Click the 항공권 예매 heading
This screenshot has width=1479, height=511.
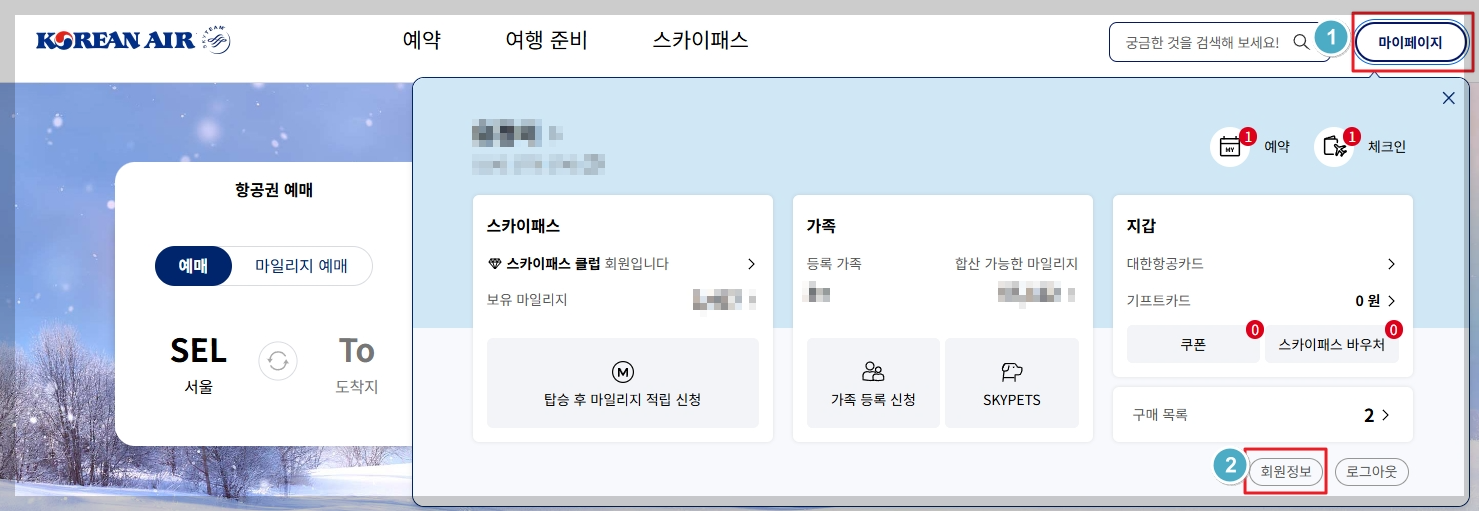(273, 189)
